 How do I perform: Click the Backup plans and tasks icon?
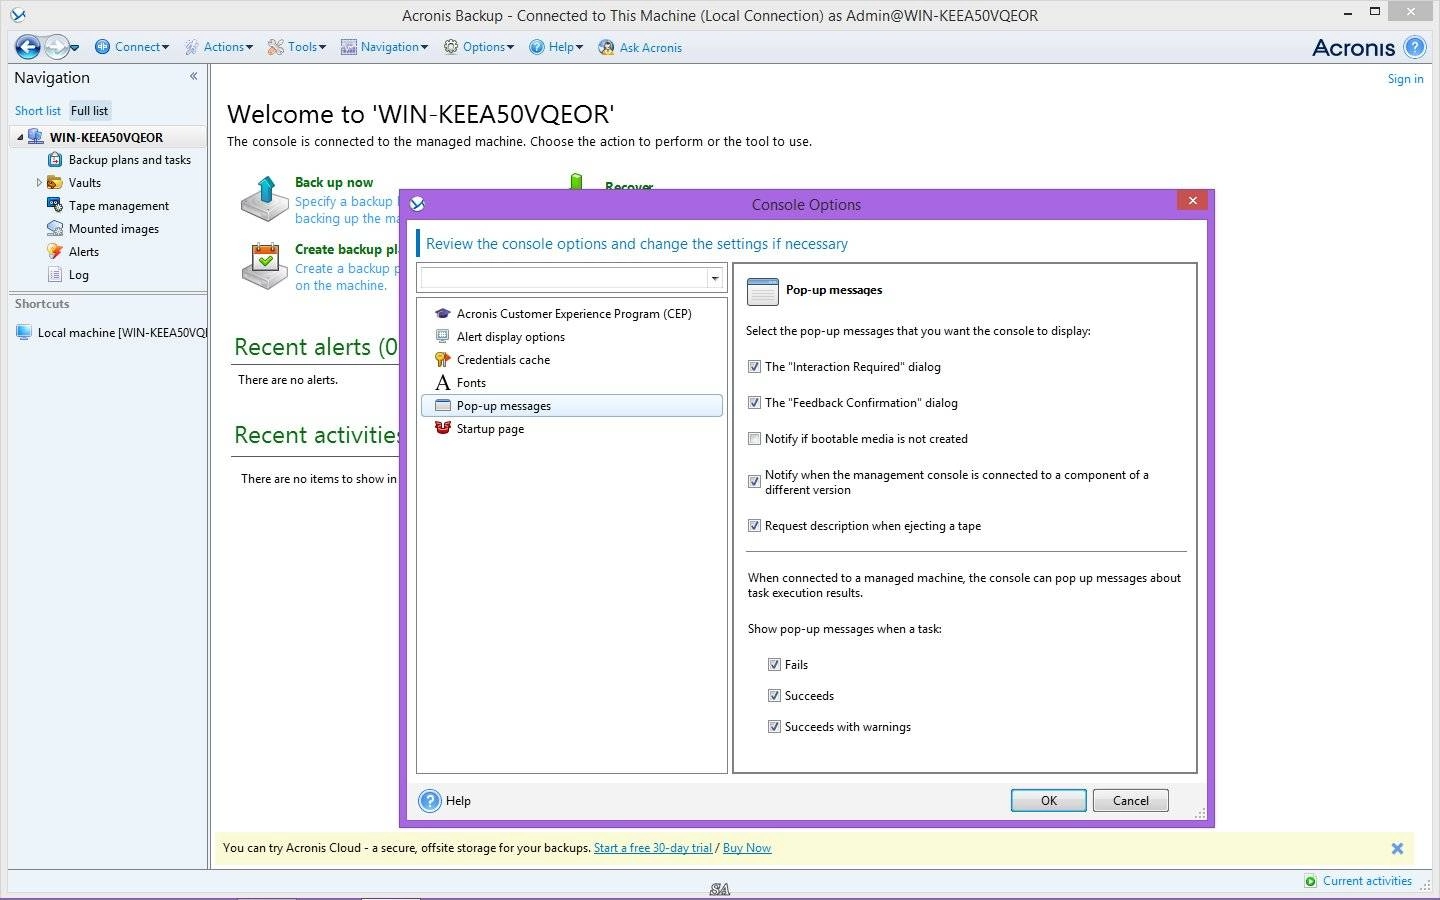[55, 160]
